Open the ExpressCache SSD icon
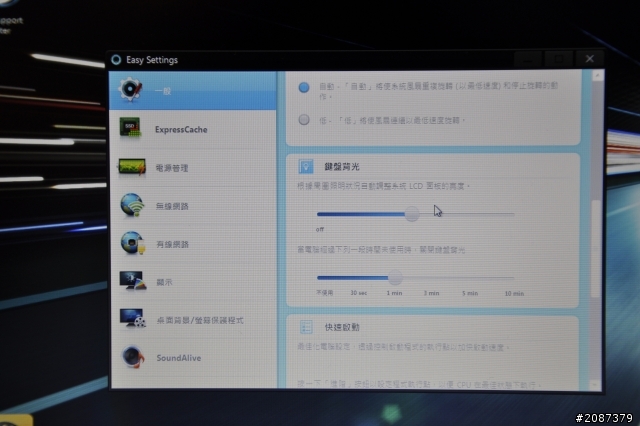This screenshot has width=640, height=426. 130,128
